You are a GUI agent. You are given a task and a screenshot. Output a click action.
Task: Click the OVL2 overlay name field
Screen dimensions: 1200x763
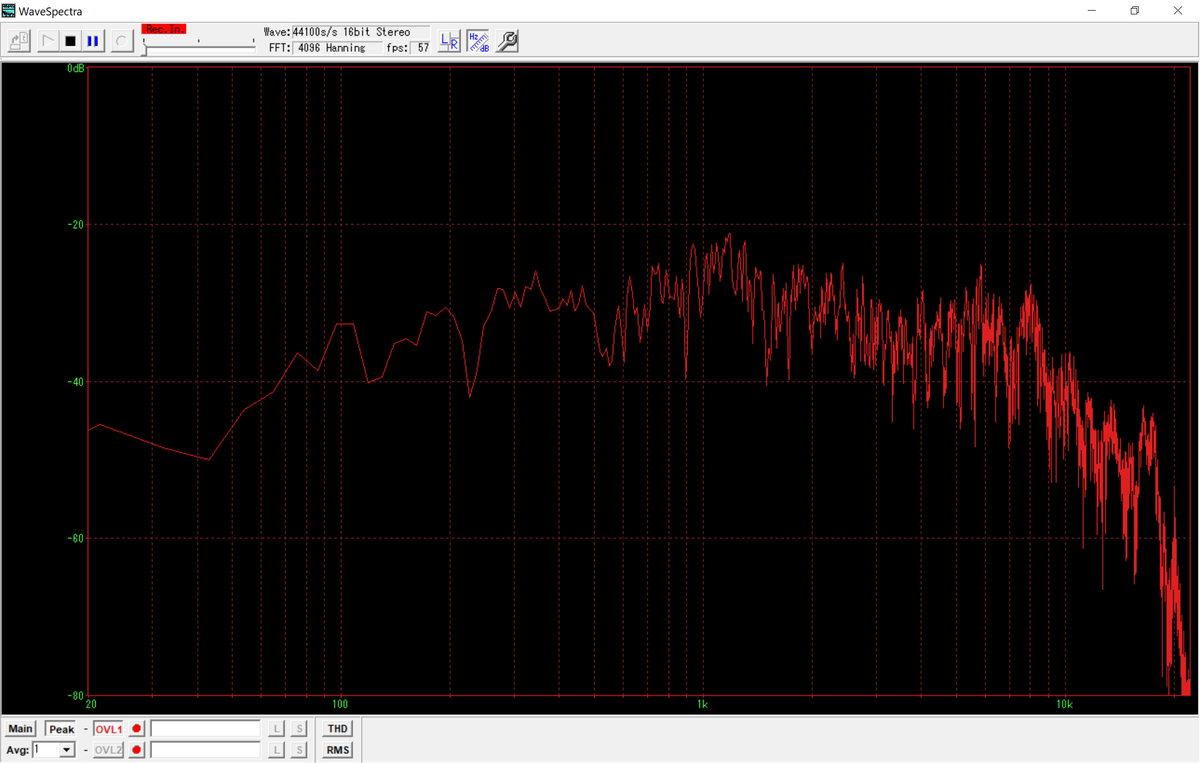[x=205, y=749]
